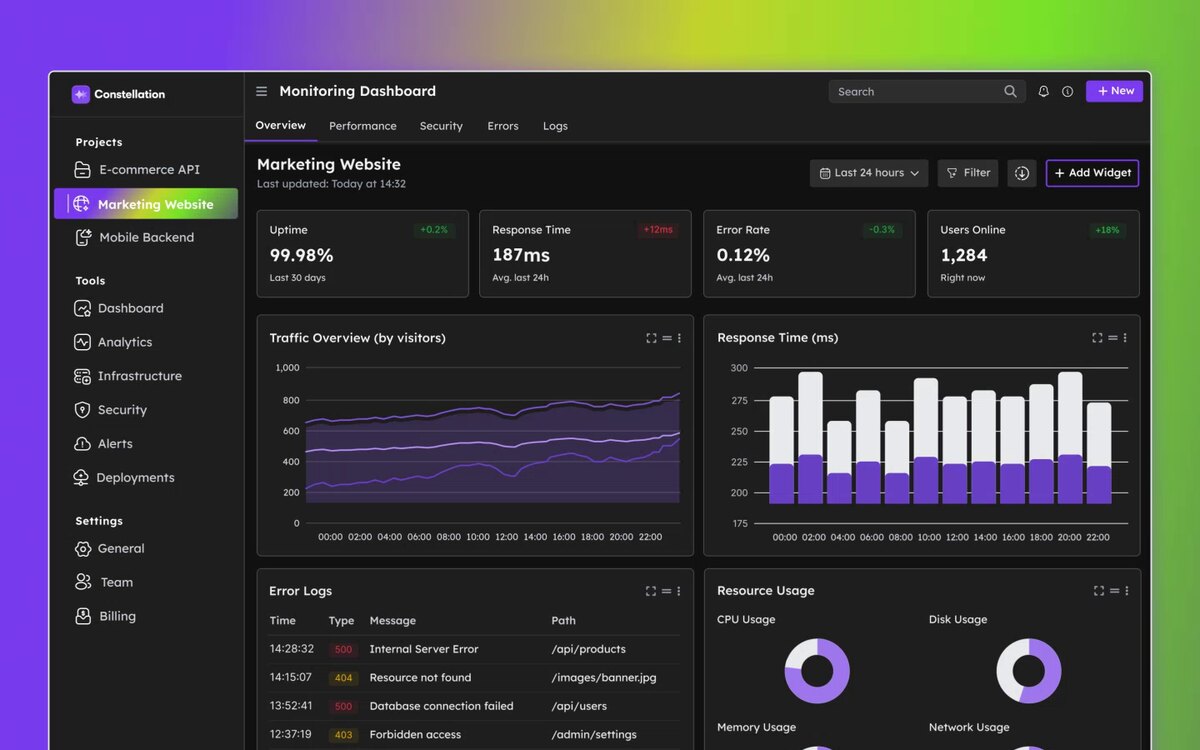The height and width of the screenshot is (750, 1200).
Task: Open Error Logs three-dot options menu
Action: pyautogui.click(x=679, y=591)
